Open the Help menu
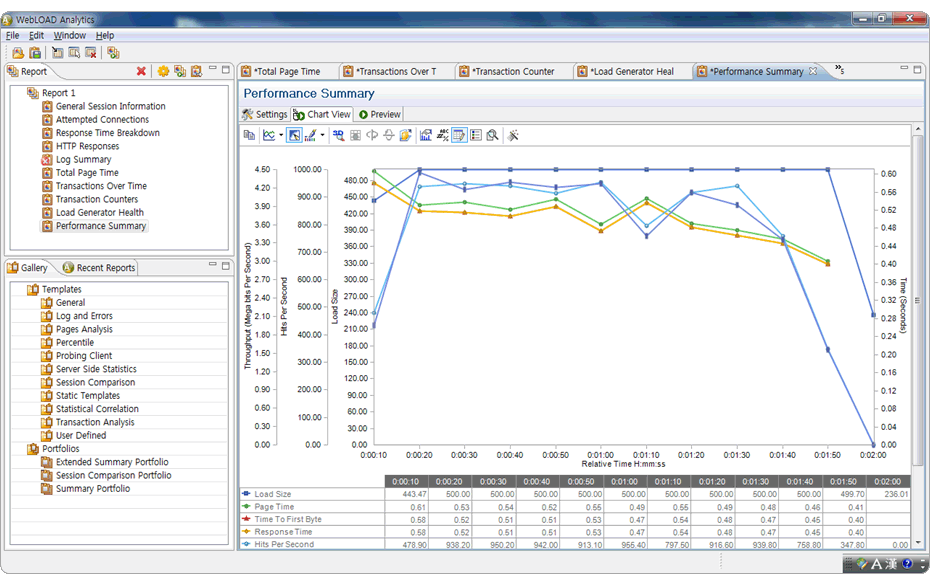 click(104, 36)
